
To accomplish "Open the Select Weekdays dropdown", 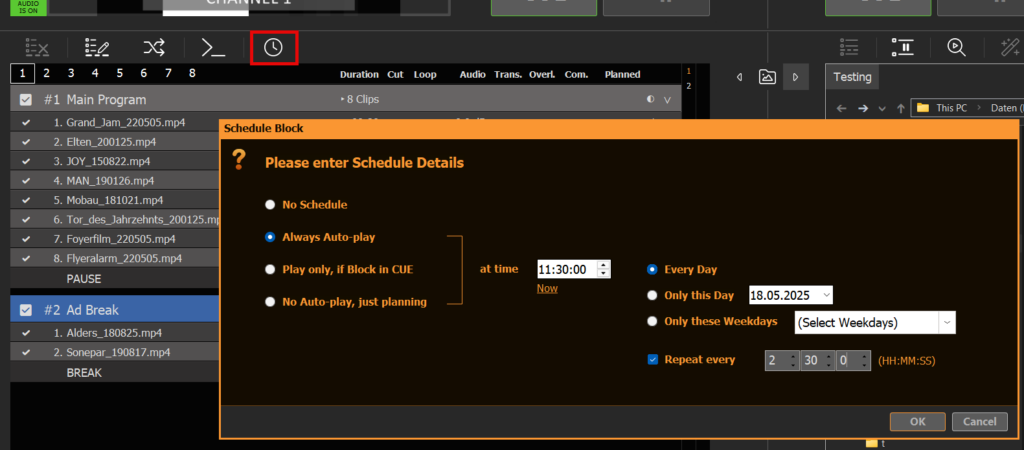I will coord(874,323).
